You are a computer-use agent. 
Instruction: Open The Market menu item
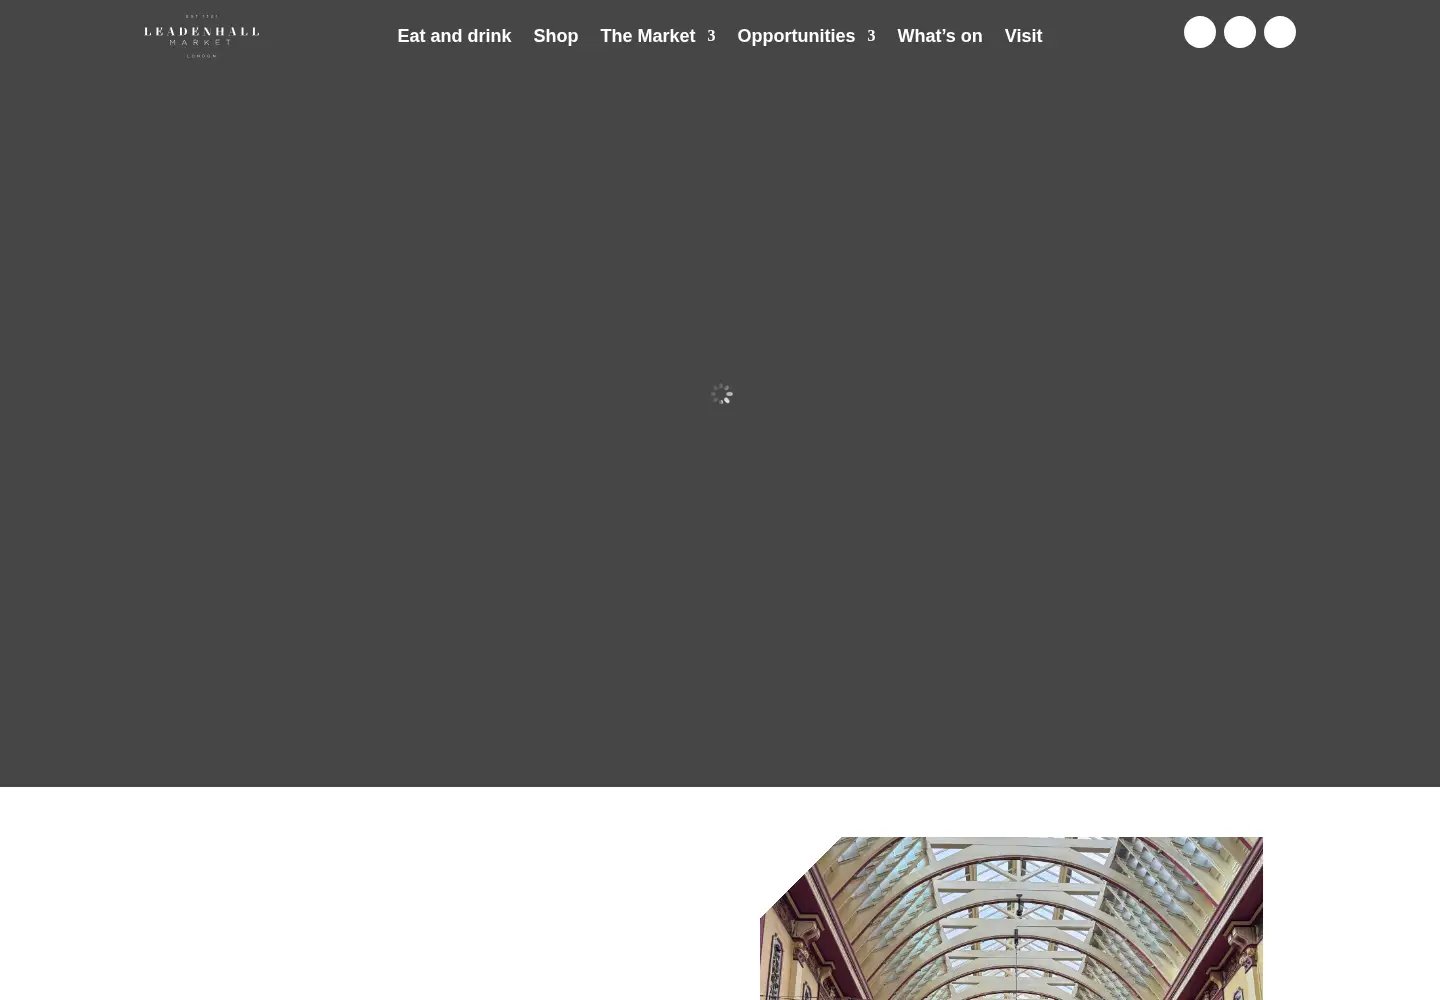point(647,36)
